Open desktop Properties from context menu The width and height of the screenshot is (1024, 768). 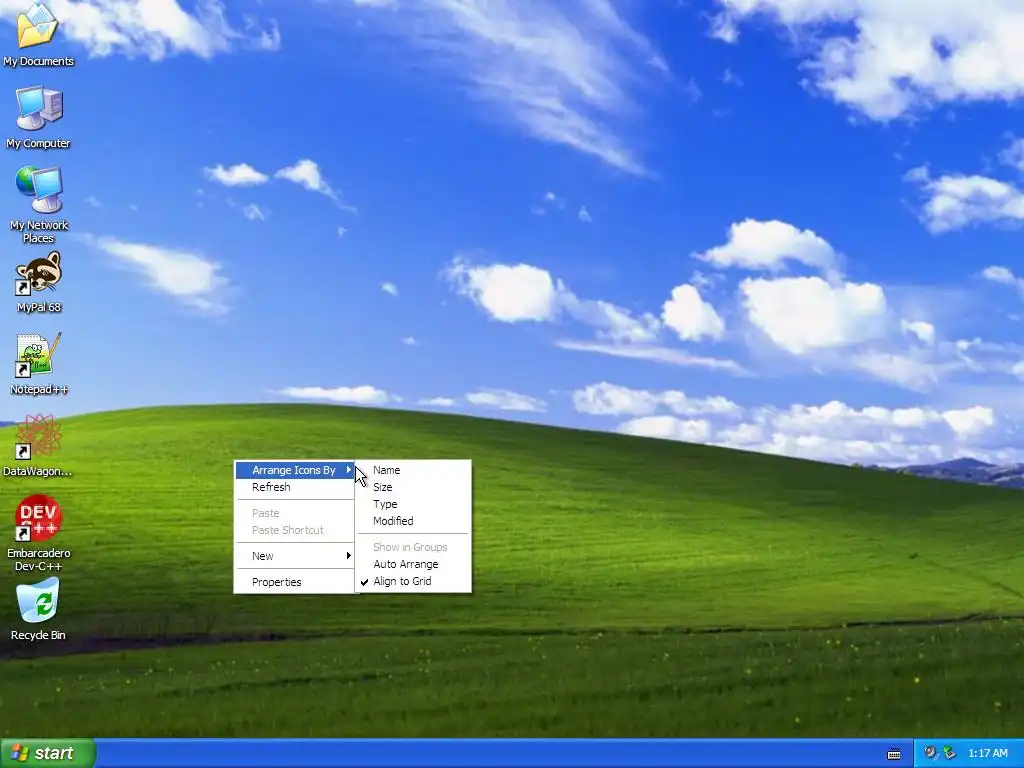click(295, 582)
